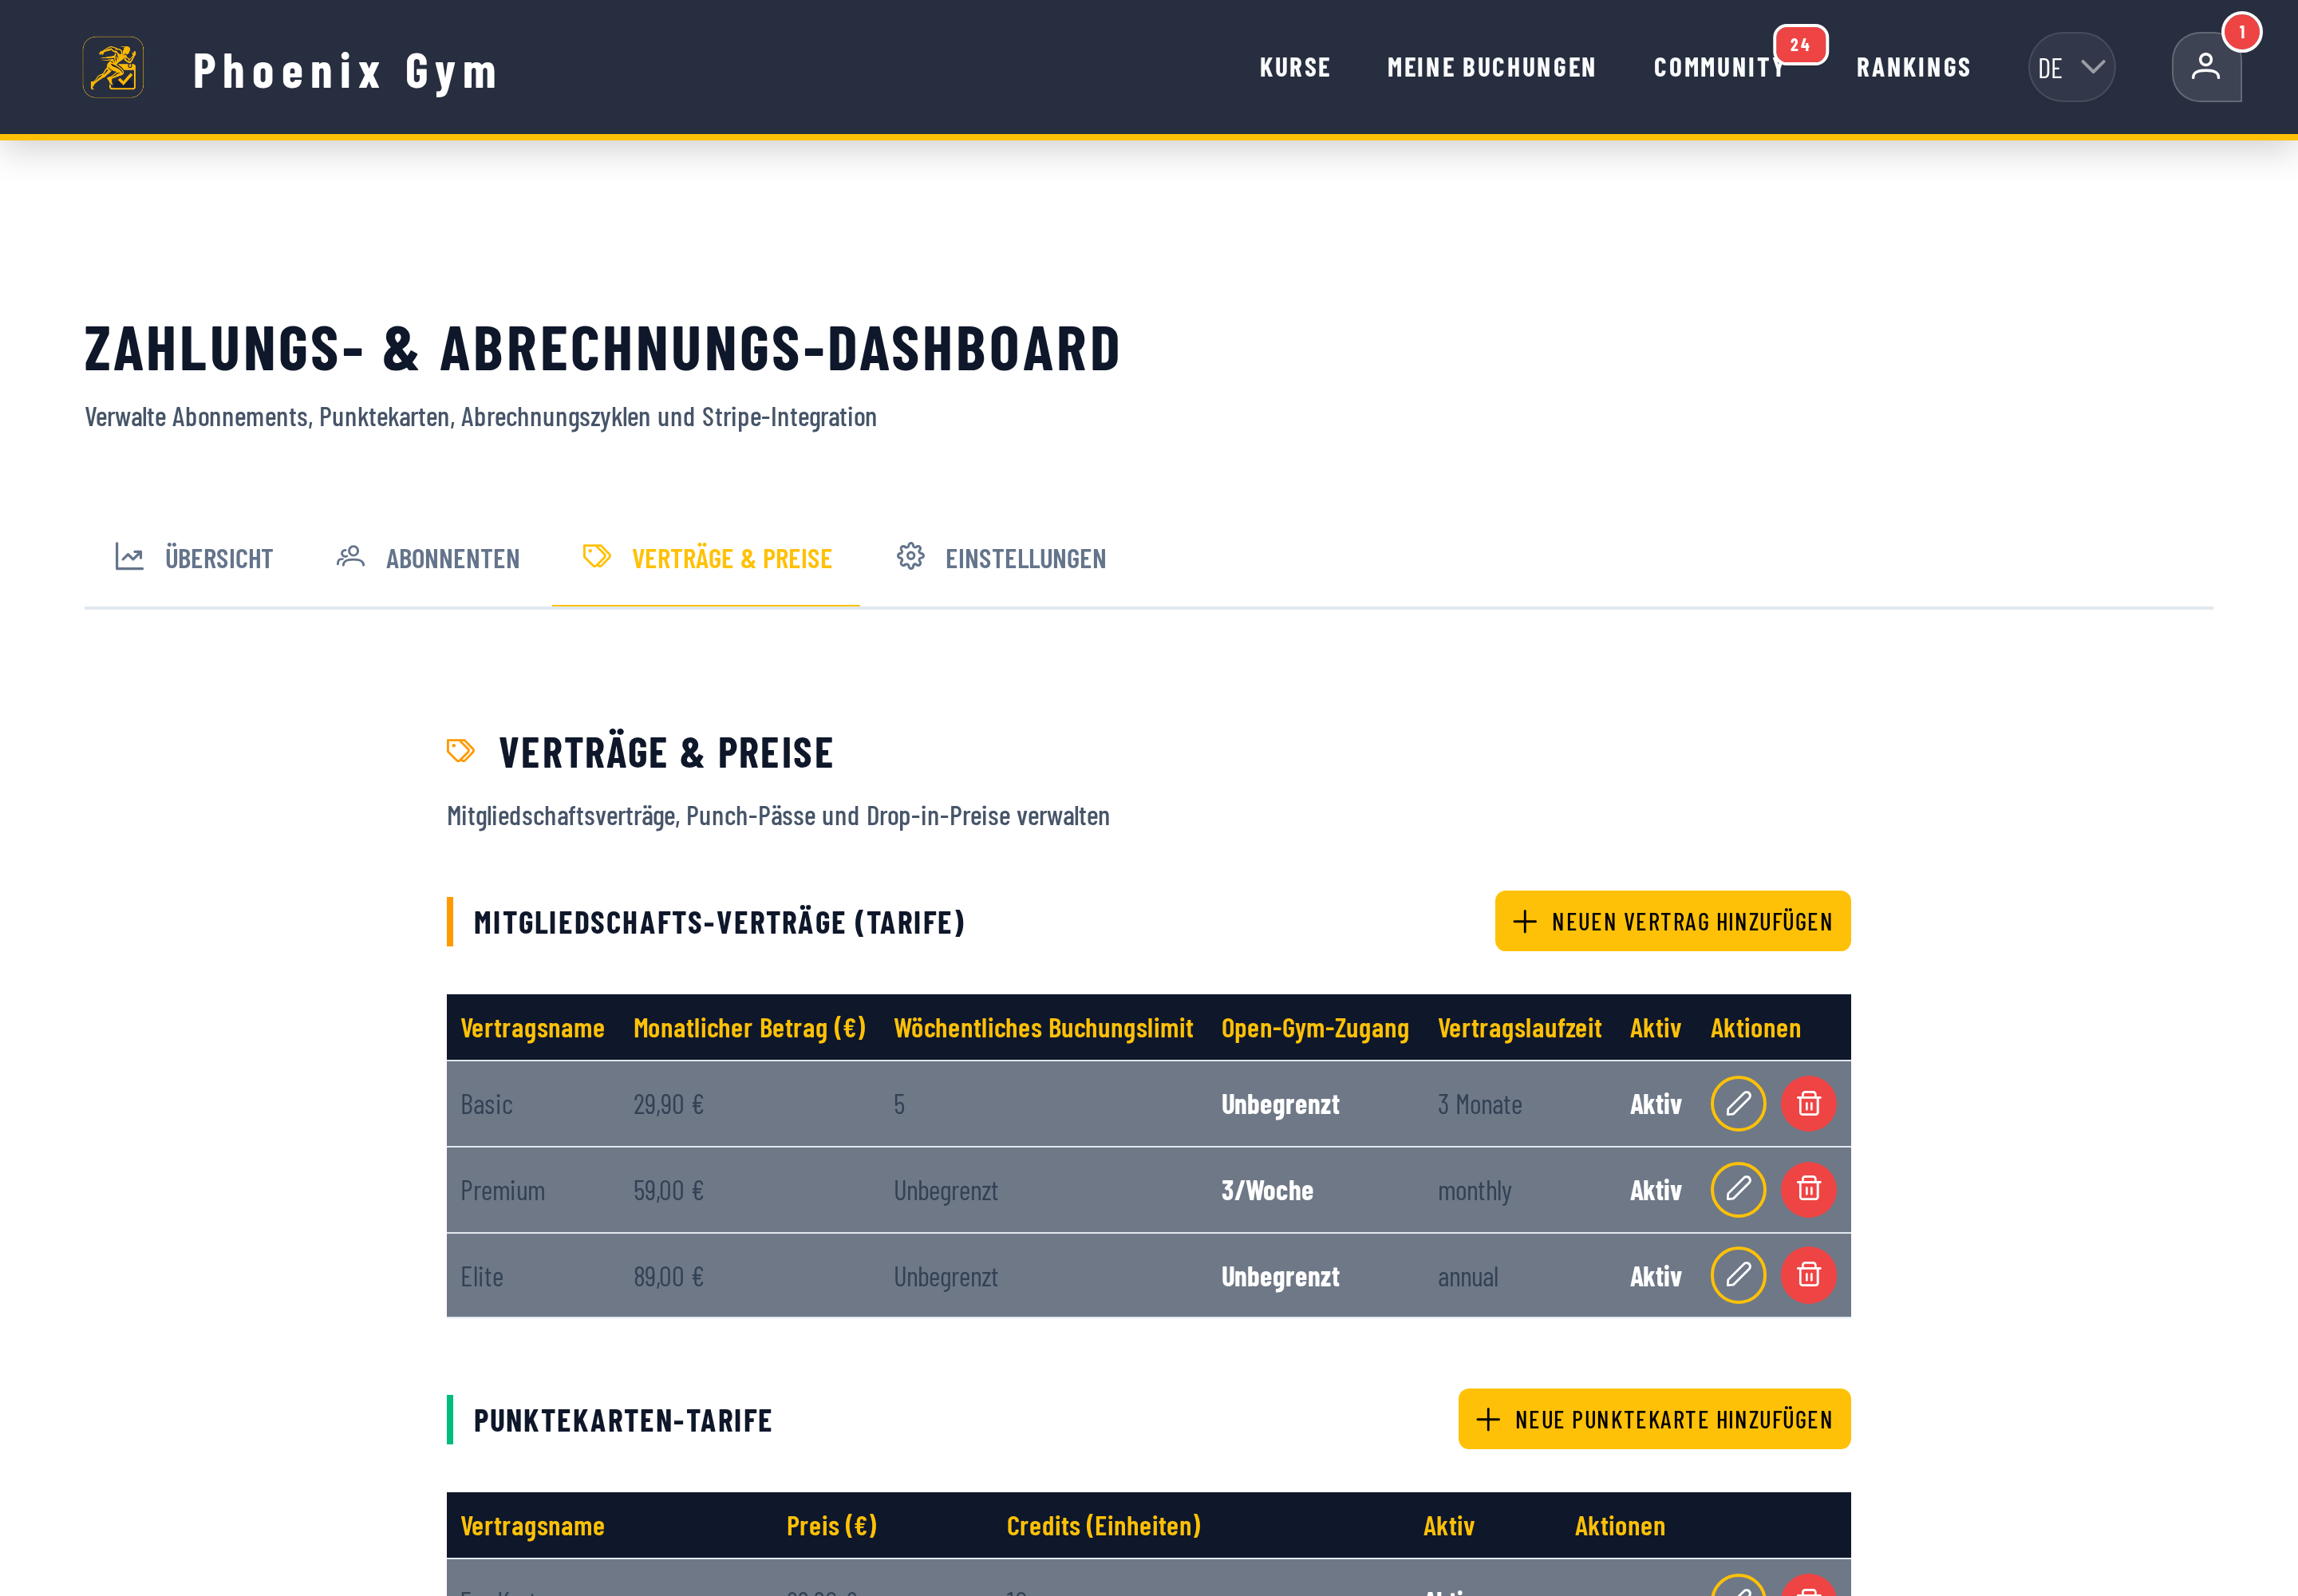This screenshot has height=1596, width=2298.
Task: Click the Phoenix Gym logo icon
Action: [x=113, y=67]
